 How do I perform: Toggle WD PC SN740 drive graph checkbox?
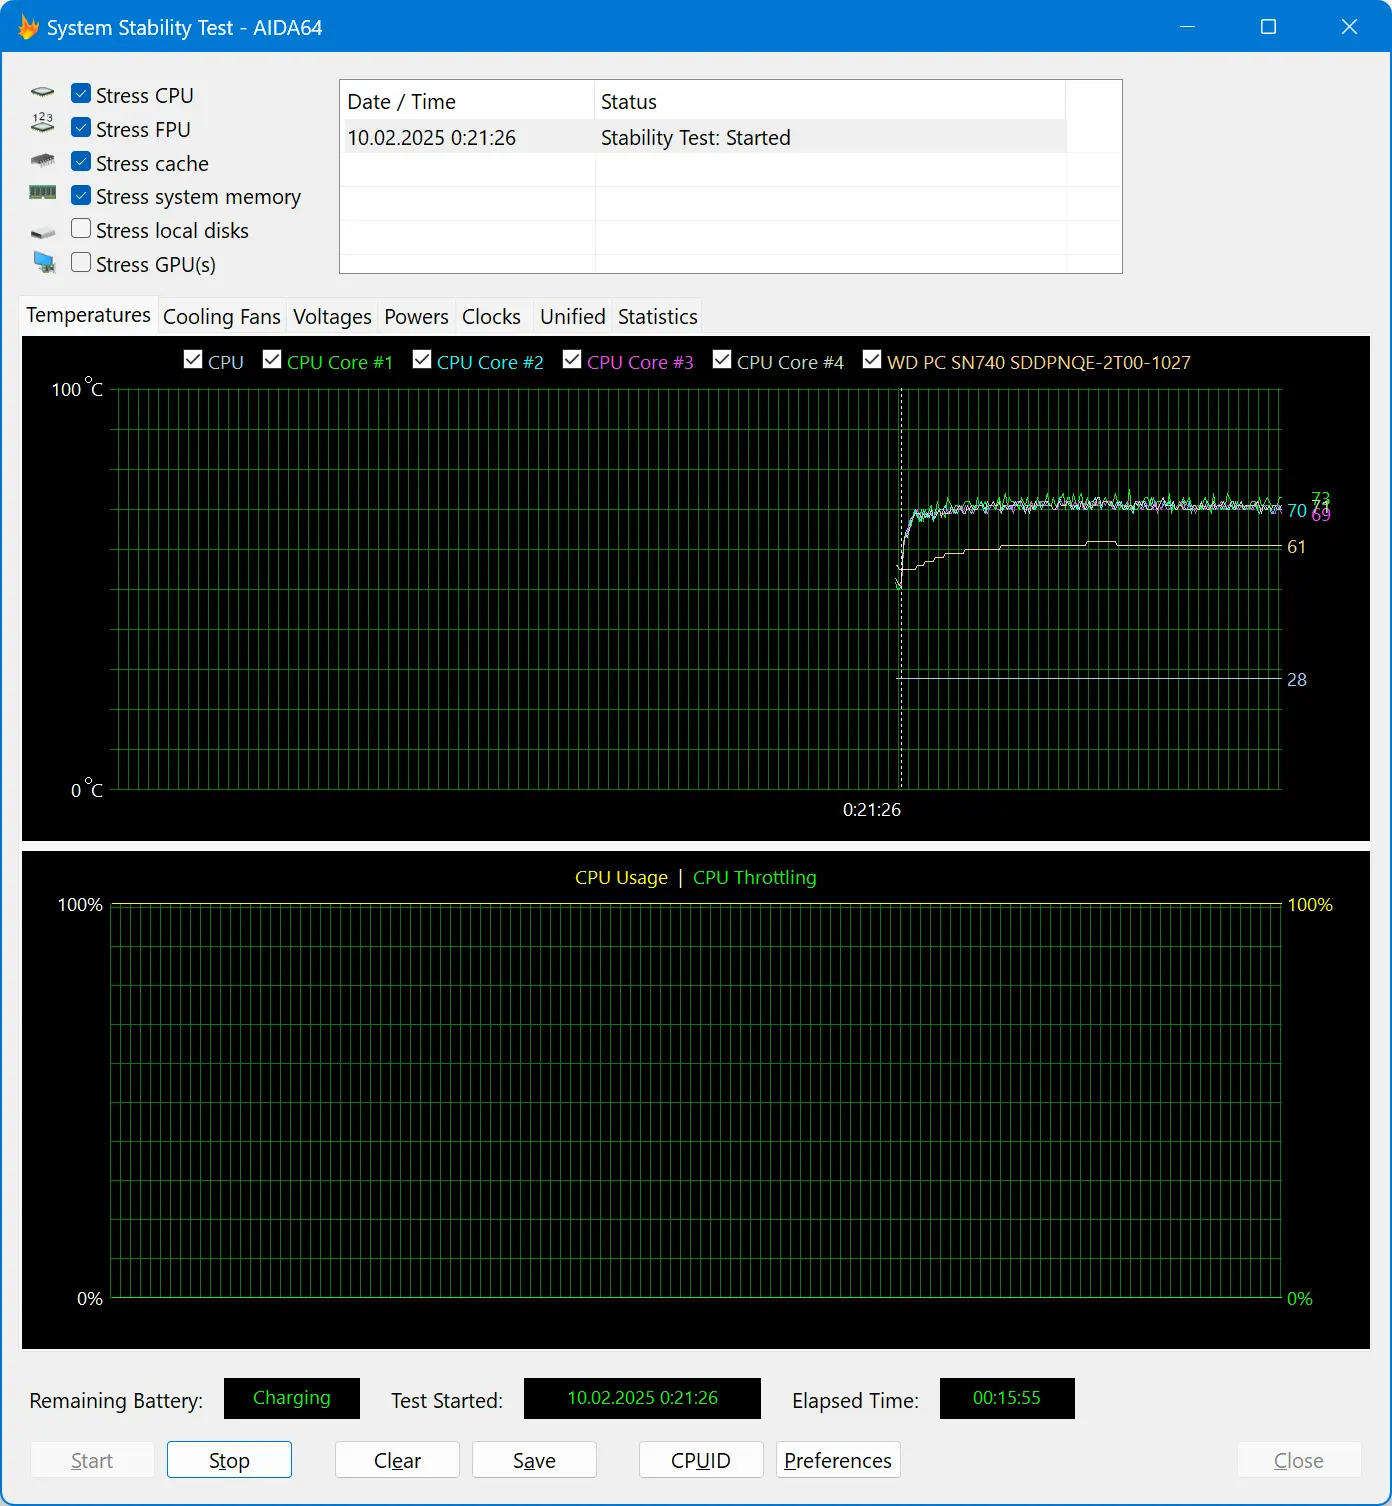point(872,360)
